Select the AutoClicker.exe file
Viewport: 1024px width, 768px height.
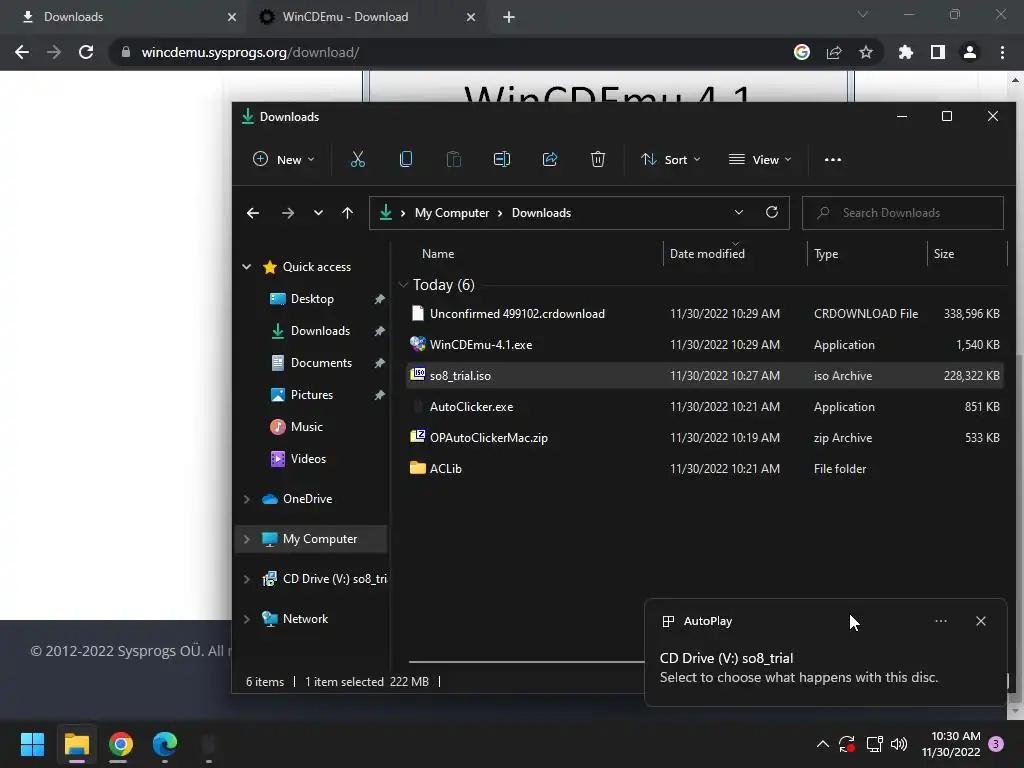pos(705,407)
